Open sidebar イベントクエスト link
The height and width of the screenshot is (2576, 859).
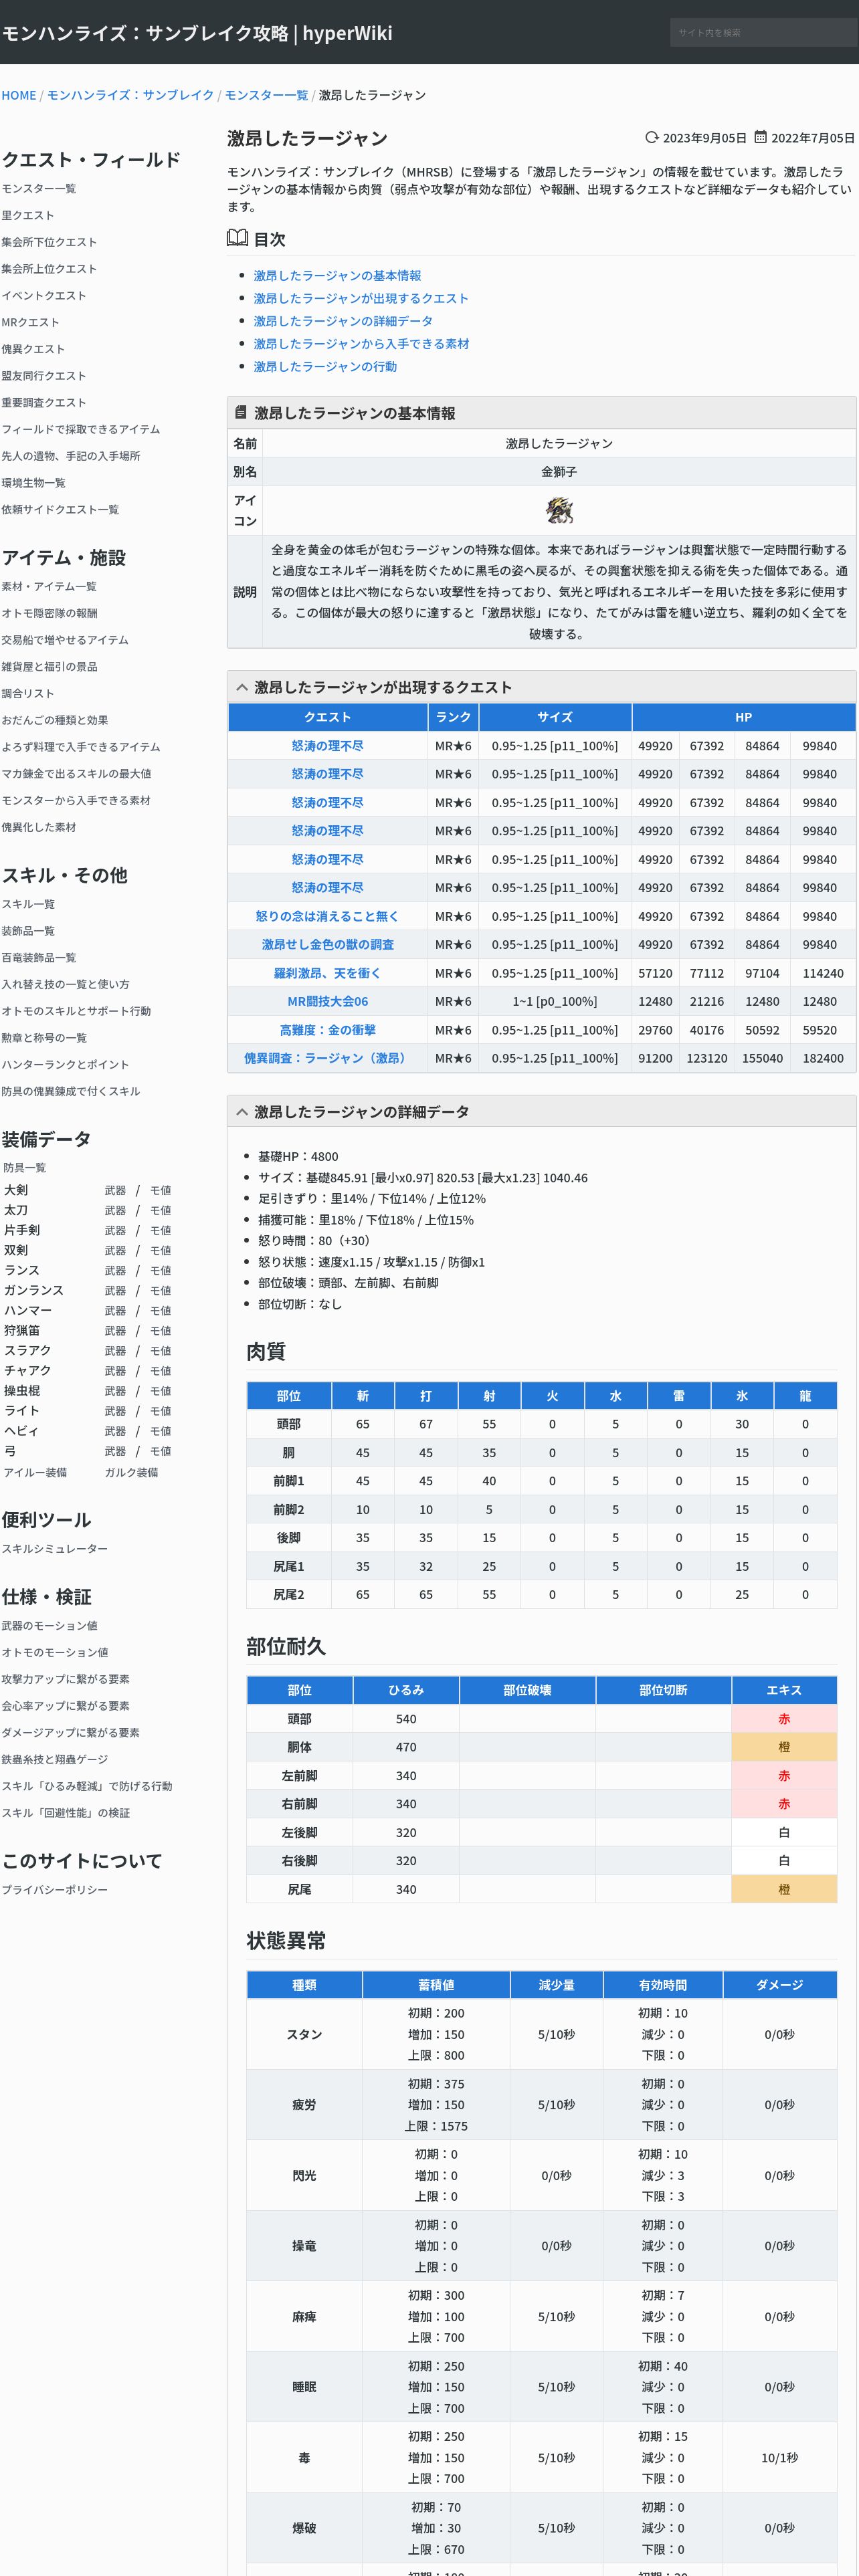coord(44,295)
